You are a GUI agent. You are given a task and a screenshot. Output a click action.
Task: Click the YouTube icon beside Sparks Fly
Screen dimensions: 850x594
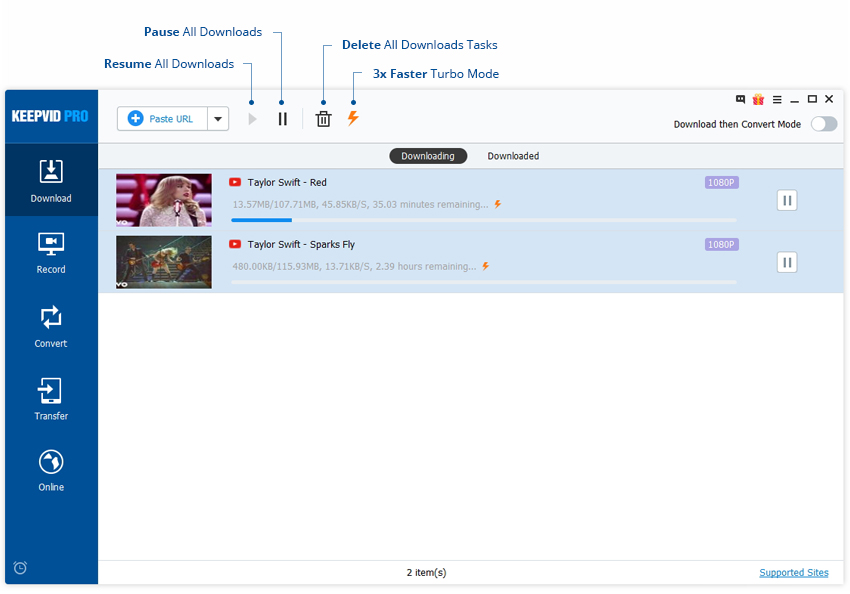pos(235,244)
